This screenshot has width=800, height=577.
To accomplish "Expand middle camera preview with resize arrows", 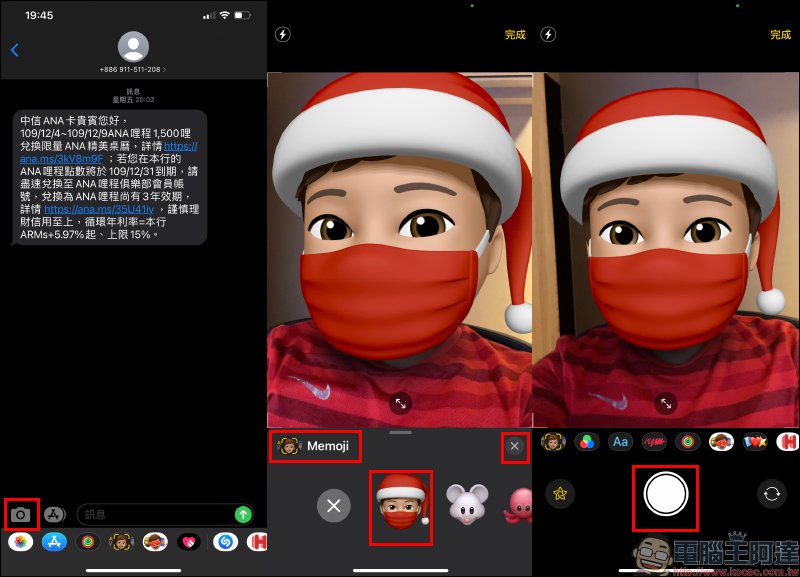I will pyautogui.click(x=401, y=404).
